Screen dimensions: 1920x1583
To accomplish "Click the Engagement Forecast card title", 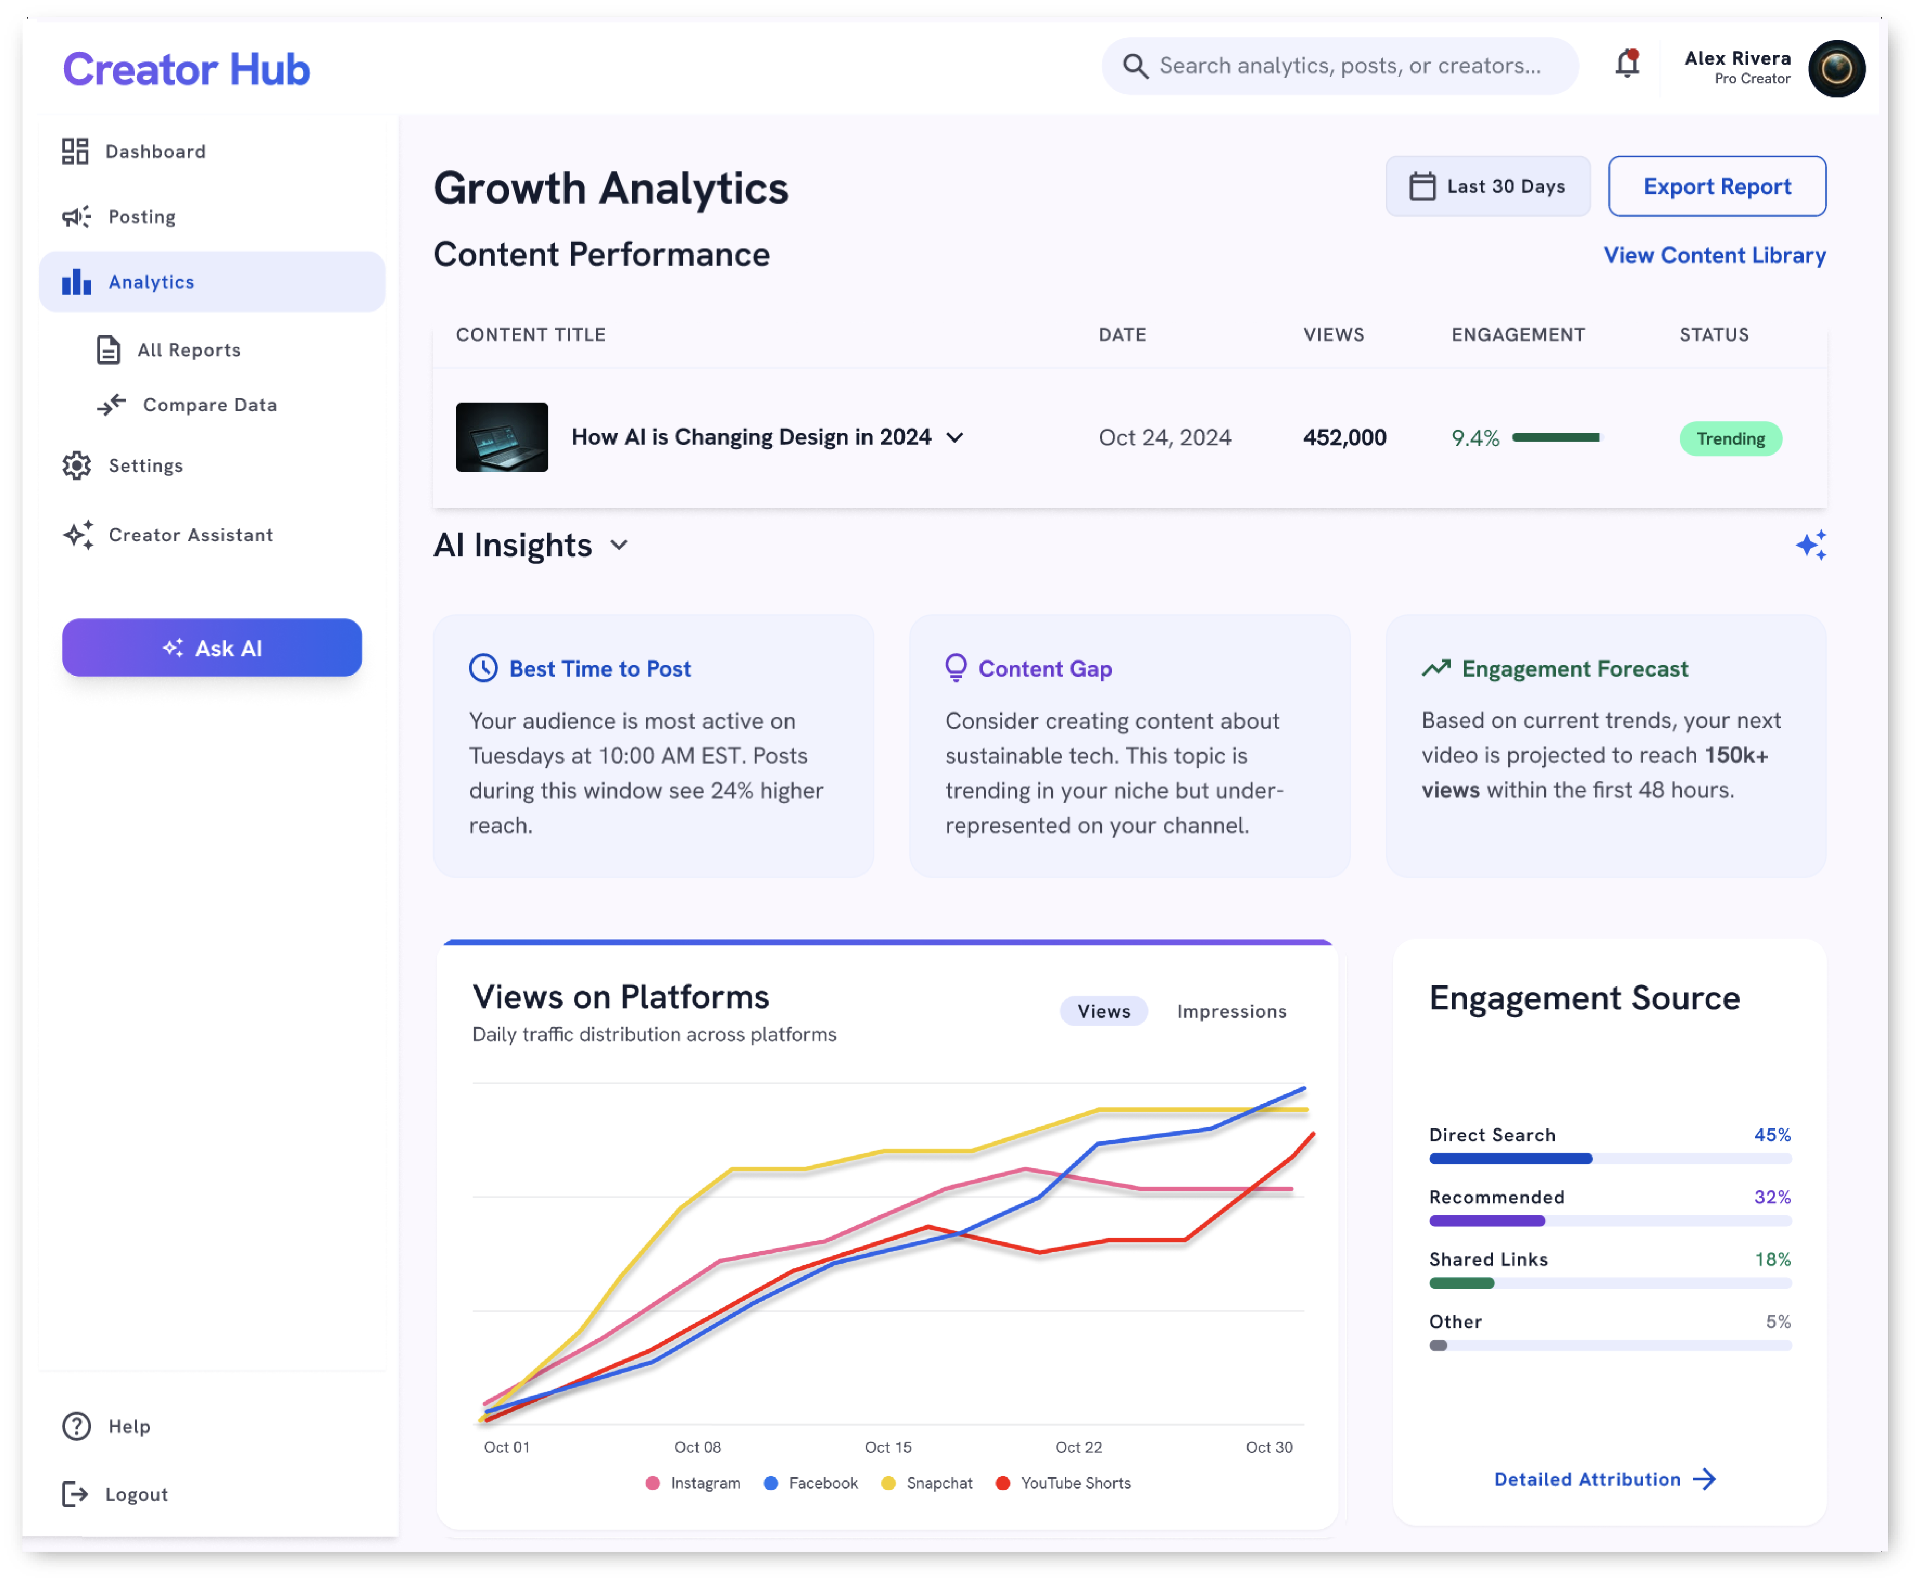I will tap(1575, 668).
